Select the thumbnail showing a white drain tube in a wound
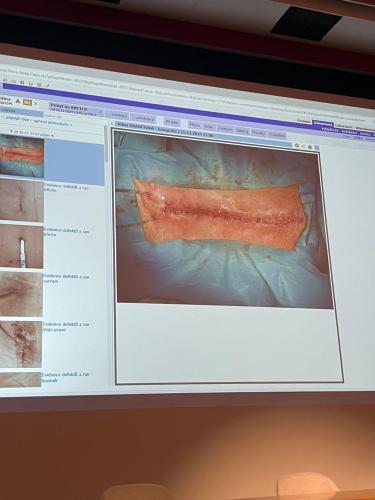Image resolution: width=375 pixels, height=500 pixels. (x=21, y=246)
